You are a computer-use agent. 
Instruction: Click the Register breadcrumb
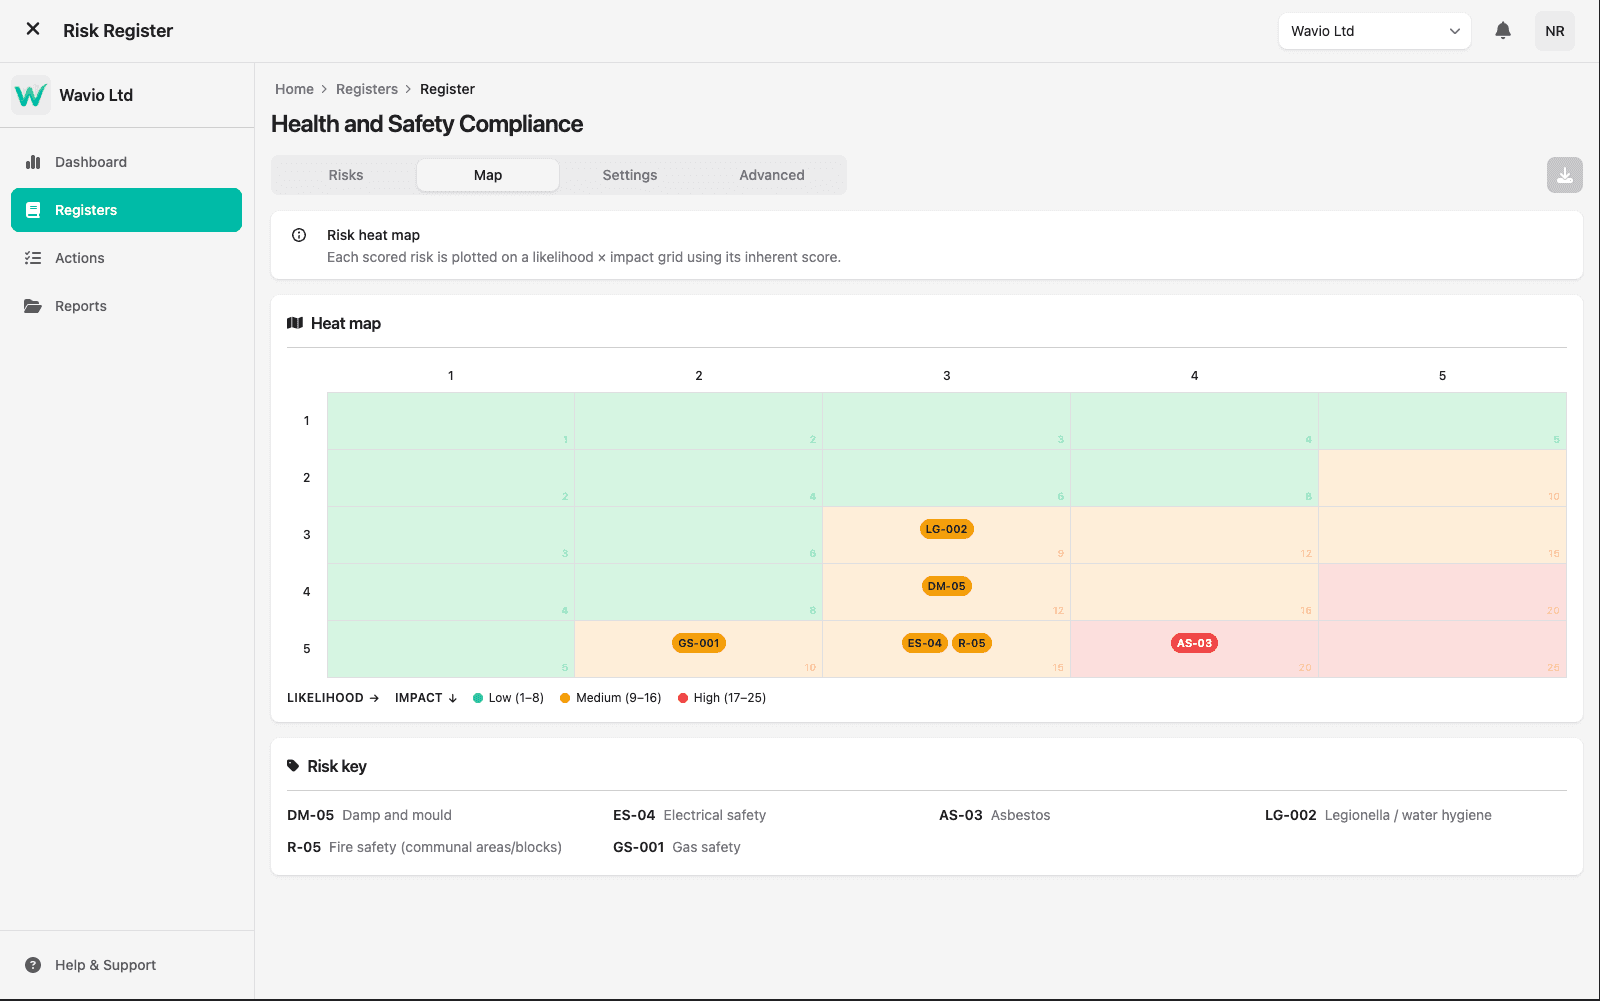[447, 89]
